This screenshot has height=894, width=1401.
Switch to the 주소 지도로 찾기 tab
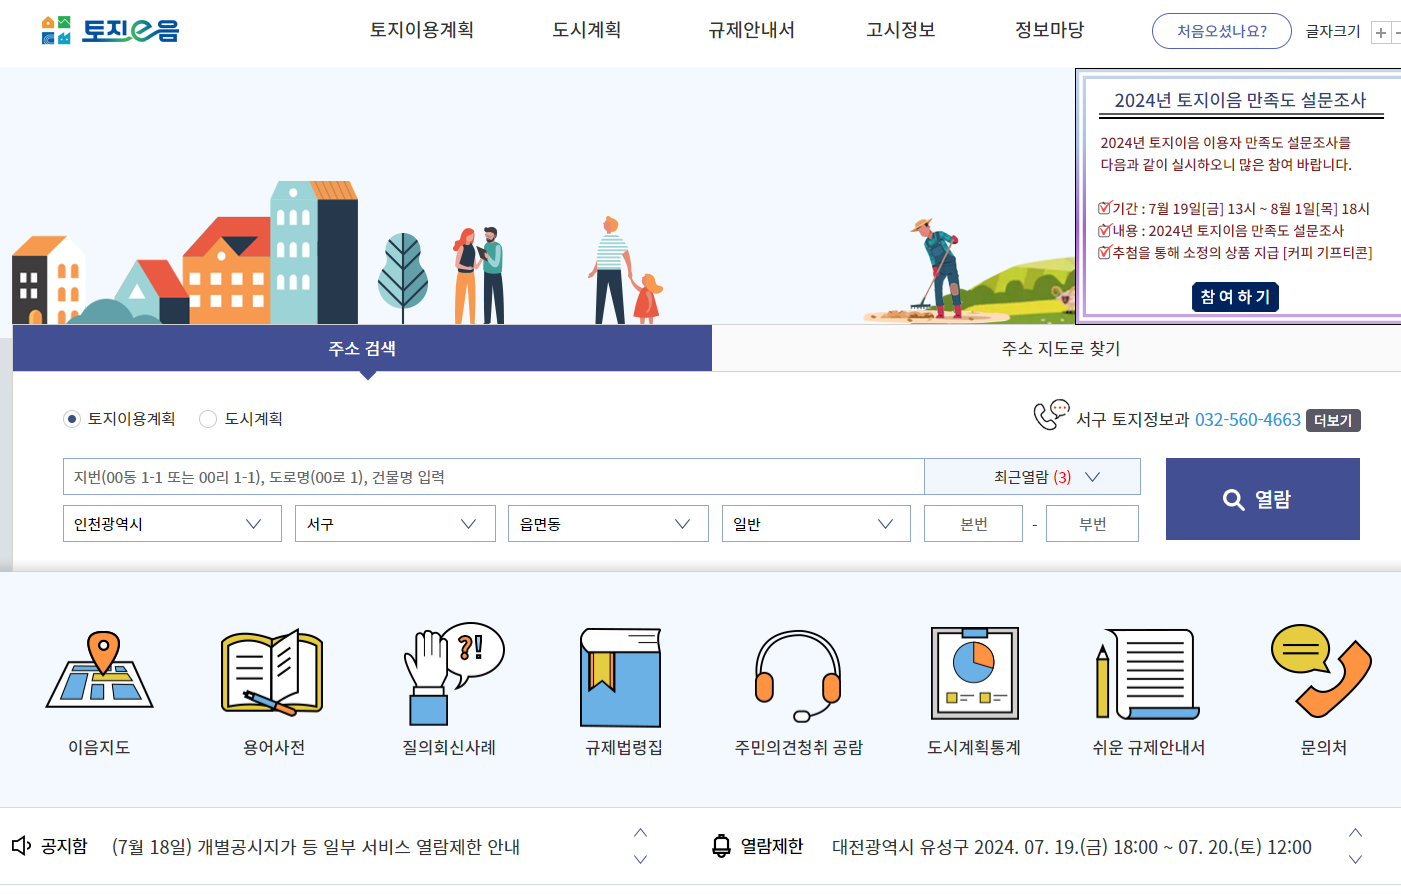(1060, 348)
